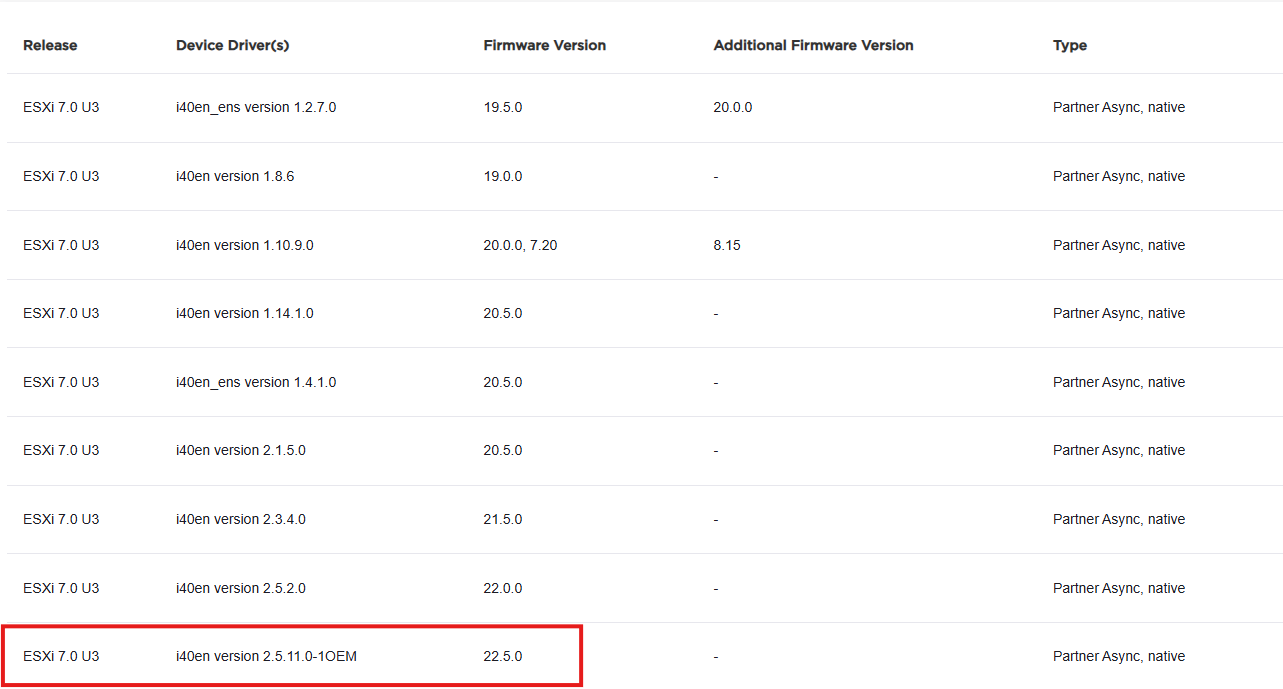Select the "20.0.0, 7.20" firmware cell

coord(520,245)
